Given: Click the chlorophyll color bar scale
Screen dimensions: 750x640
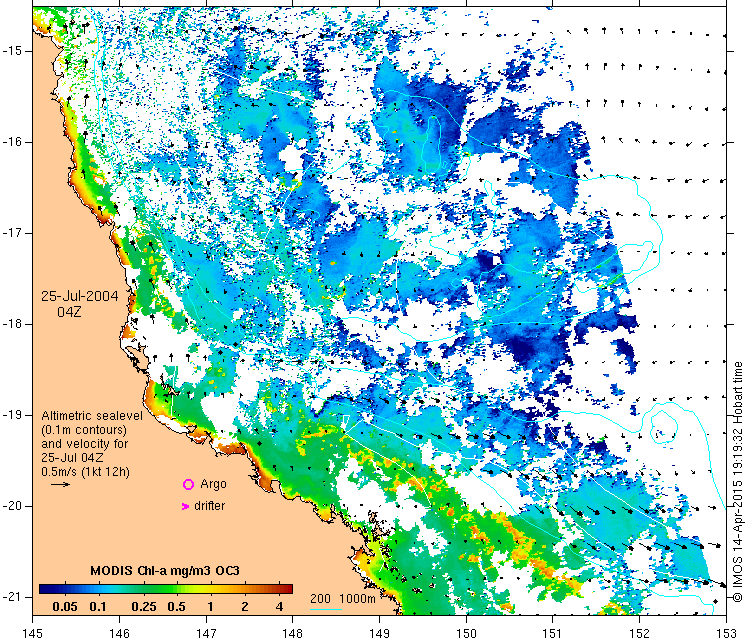Looking at the screenshot, I should pyautogui.click(x=166, y=589).
